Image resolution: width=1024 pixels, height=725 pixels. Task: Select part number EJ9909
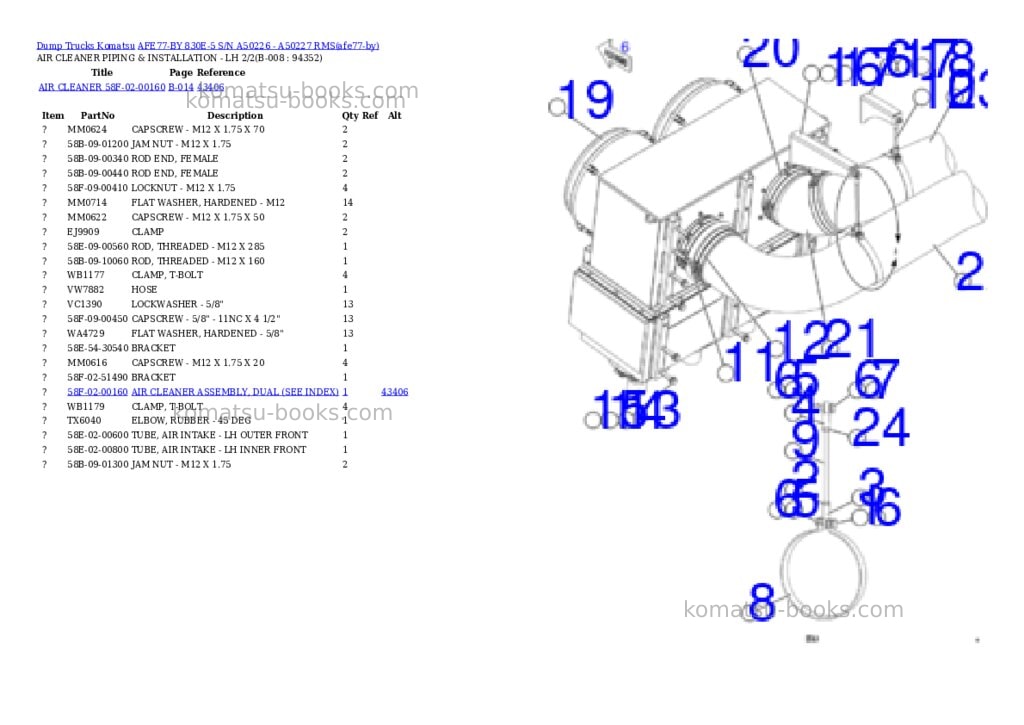click(x=84, y=232)
